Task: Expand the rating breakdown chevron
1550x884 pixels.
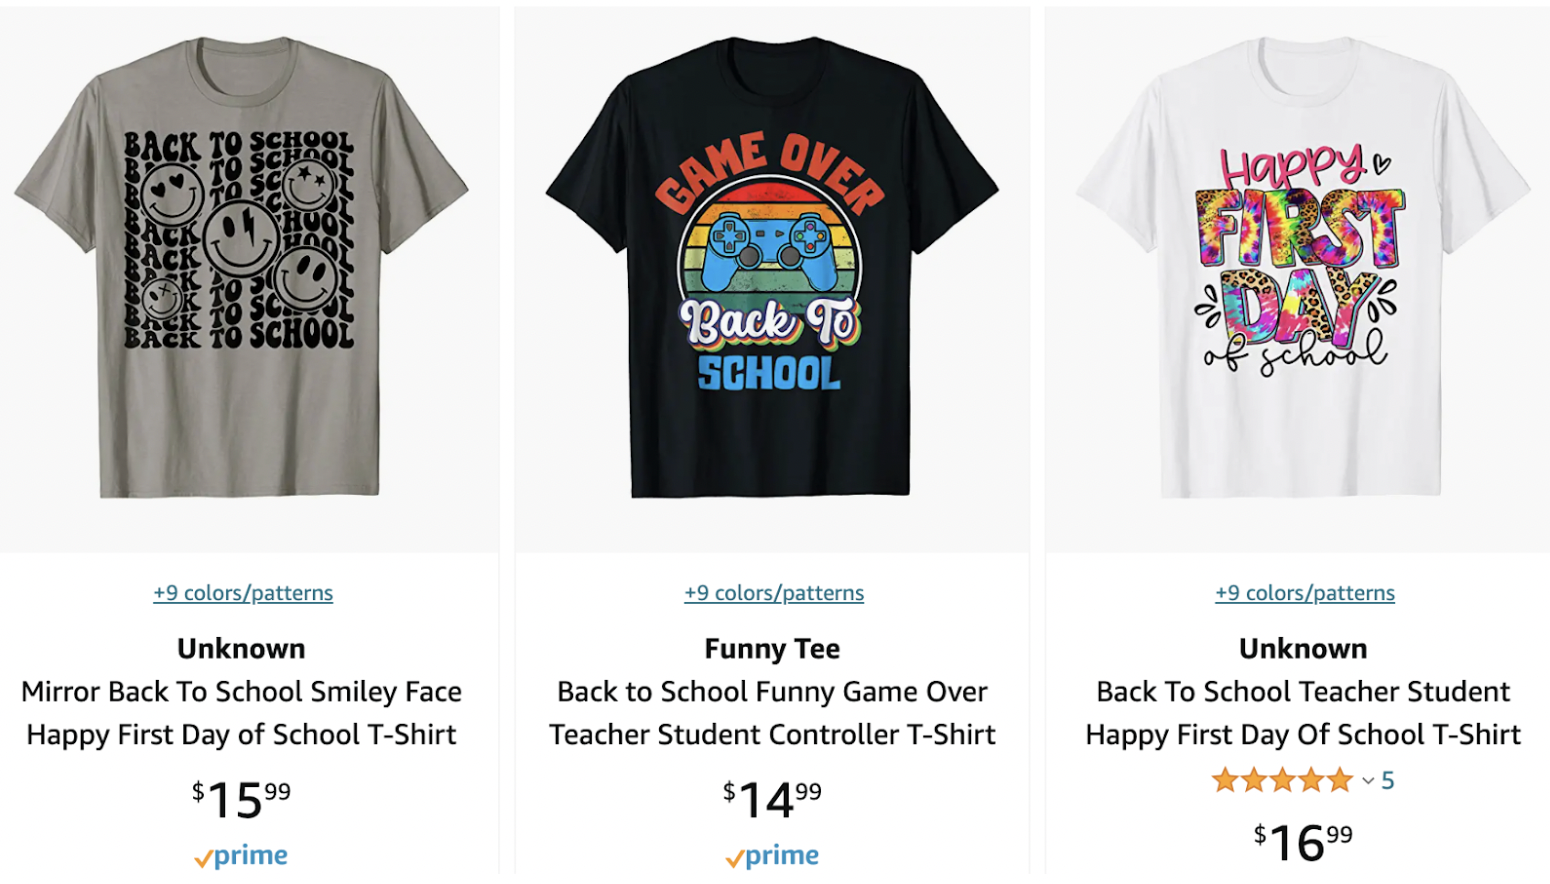Action: tap(1367, 781)
